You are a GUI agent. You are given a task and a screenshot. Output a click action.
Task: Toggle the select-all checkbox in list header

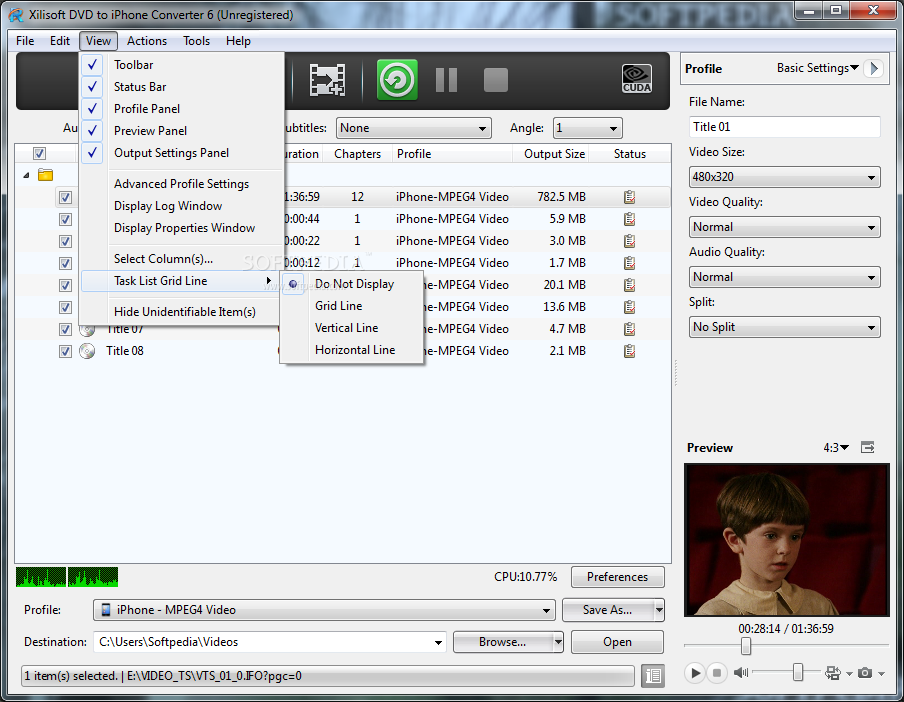click(x=39, y=154)
